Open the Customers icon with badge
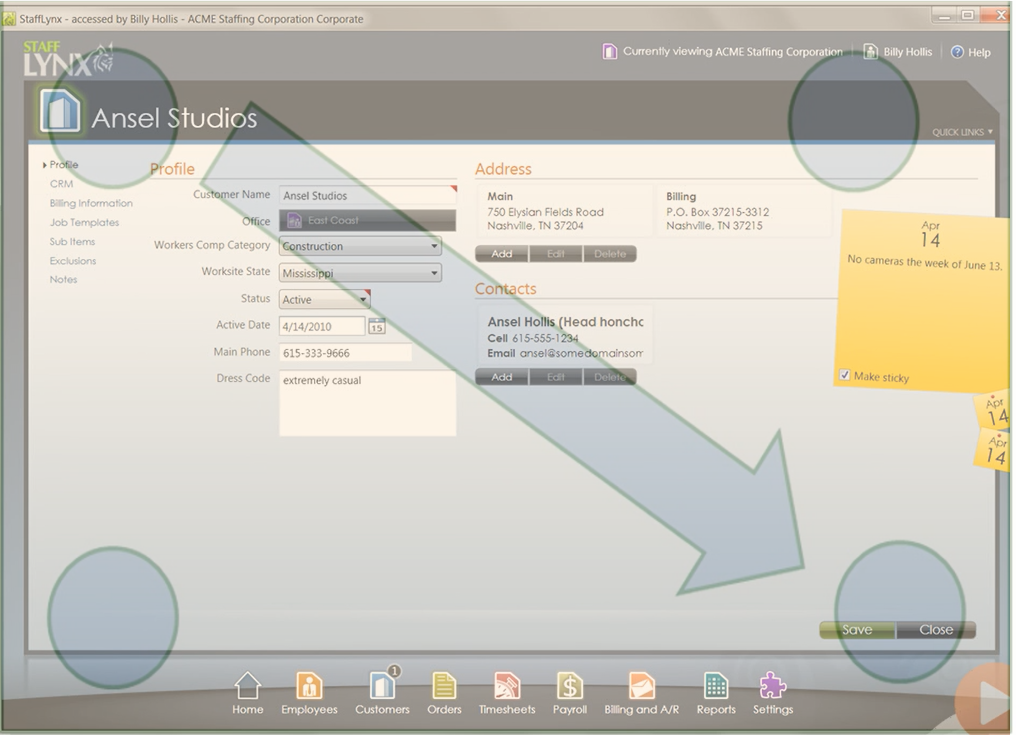The image size is (1016, 735). point(384,684)
